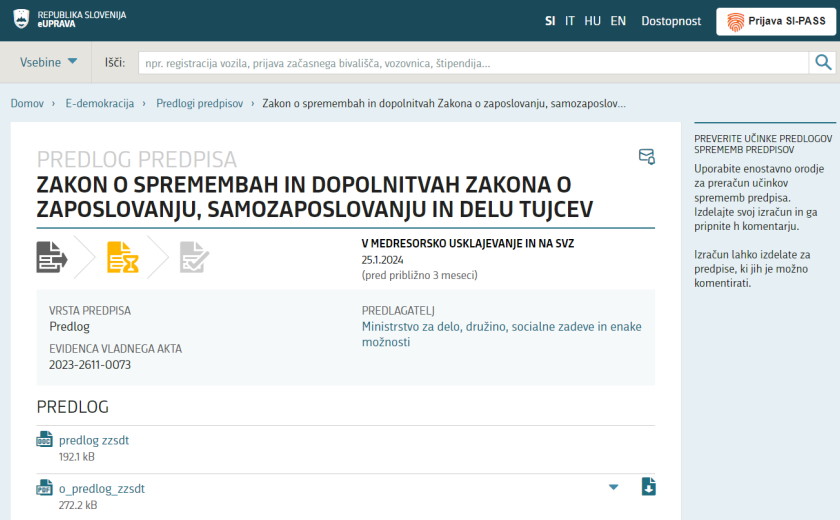Click the first document stage icon
Screen dimensions: 840x520
52,257
